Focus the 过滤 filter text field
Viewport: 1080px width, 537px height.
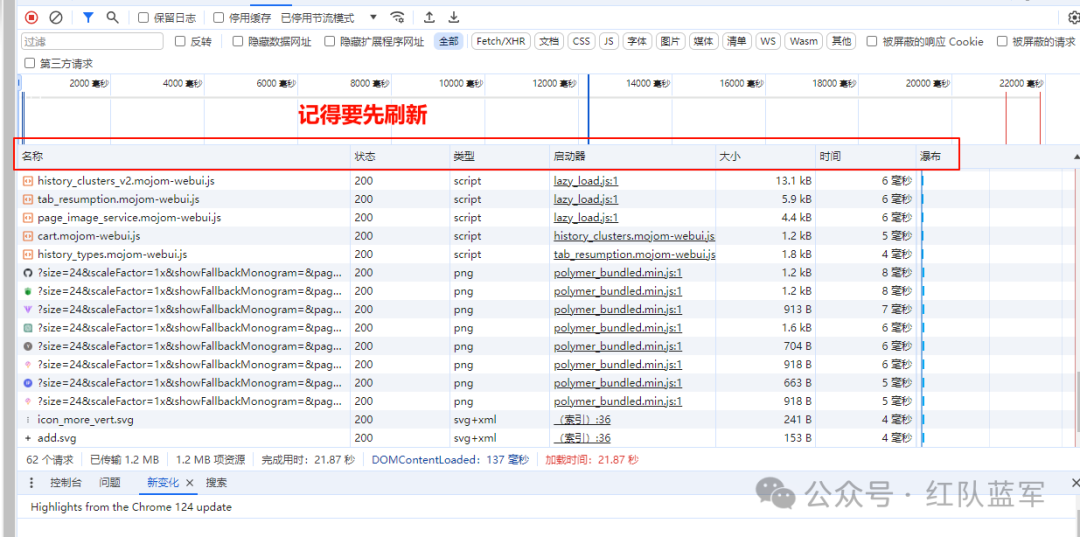92,41
